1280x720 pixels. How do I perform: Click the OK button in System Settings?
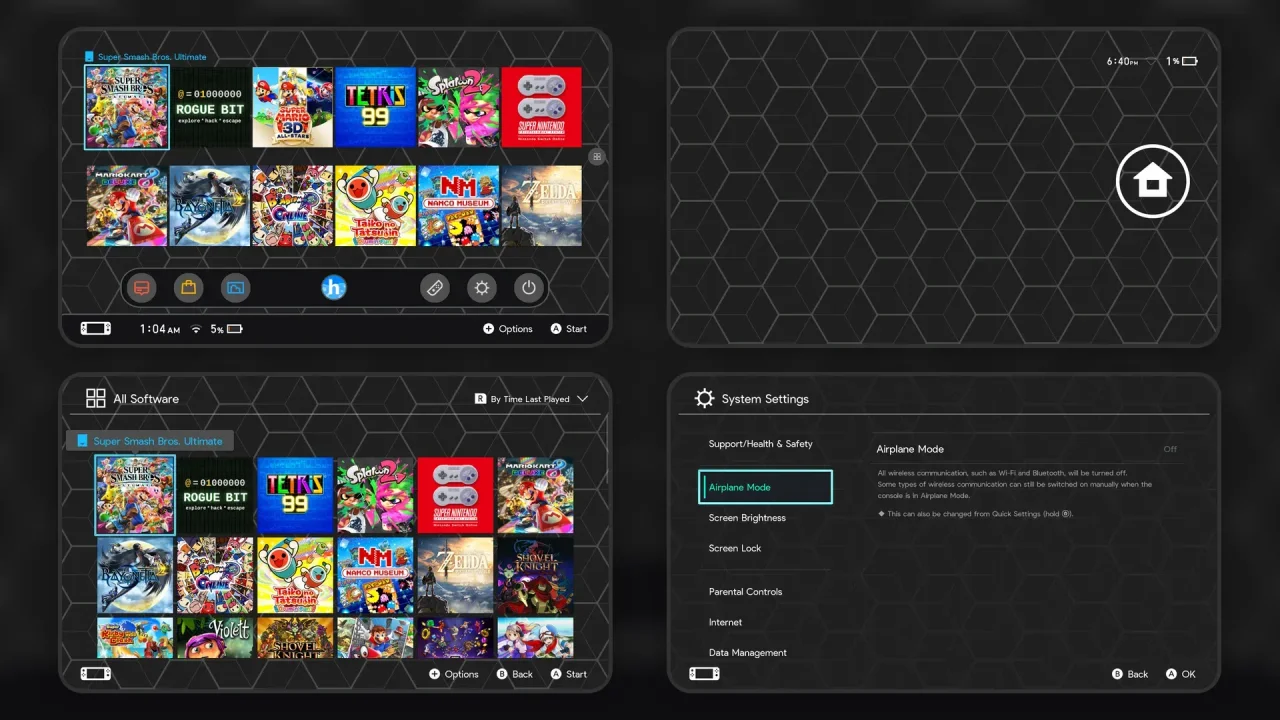1180,674
